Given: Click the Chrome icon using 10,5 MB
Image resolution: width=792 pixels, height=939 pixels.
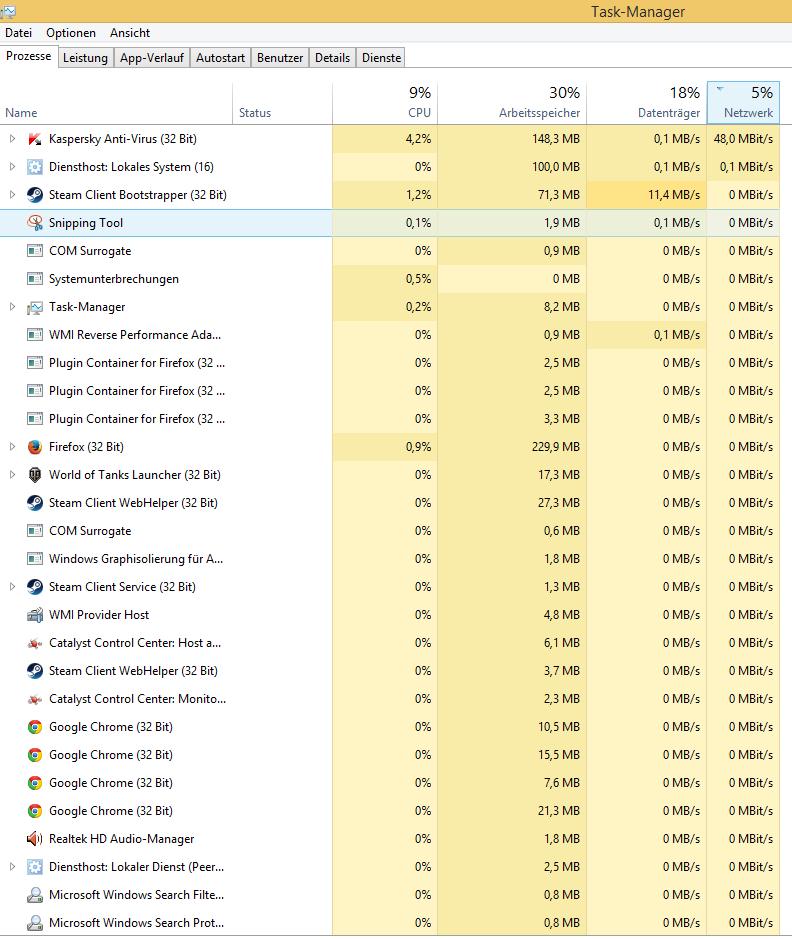Looking at the screenshot, I should [x=35, y=727].
